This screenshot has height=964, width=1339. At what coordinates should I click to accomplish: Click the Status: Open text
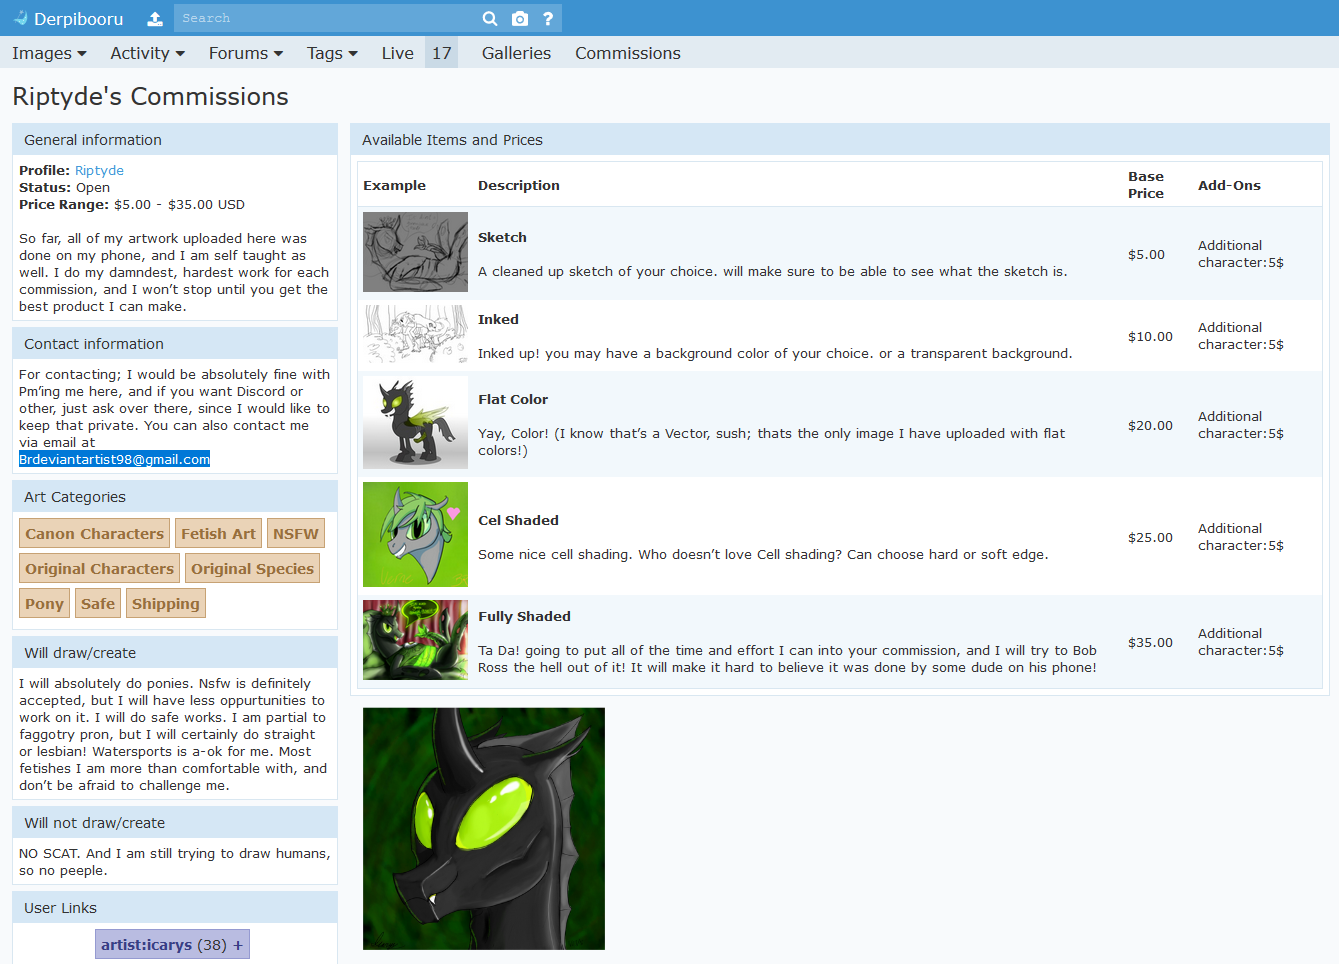click(64, 188)
